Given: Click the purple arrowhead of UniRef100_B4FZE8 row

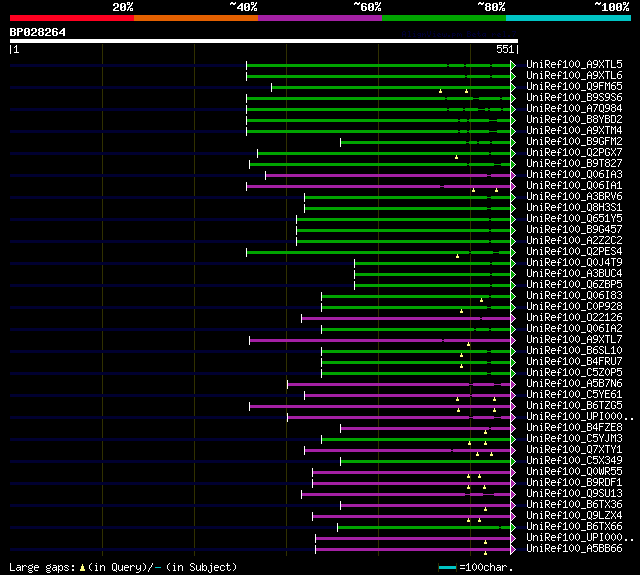Looking at the screenshot, I should point(513,428).
